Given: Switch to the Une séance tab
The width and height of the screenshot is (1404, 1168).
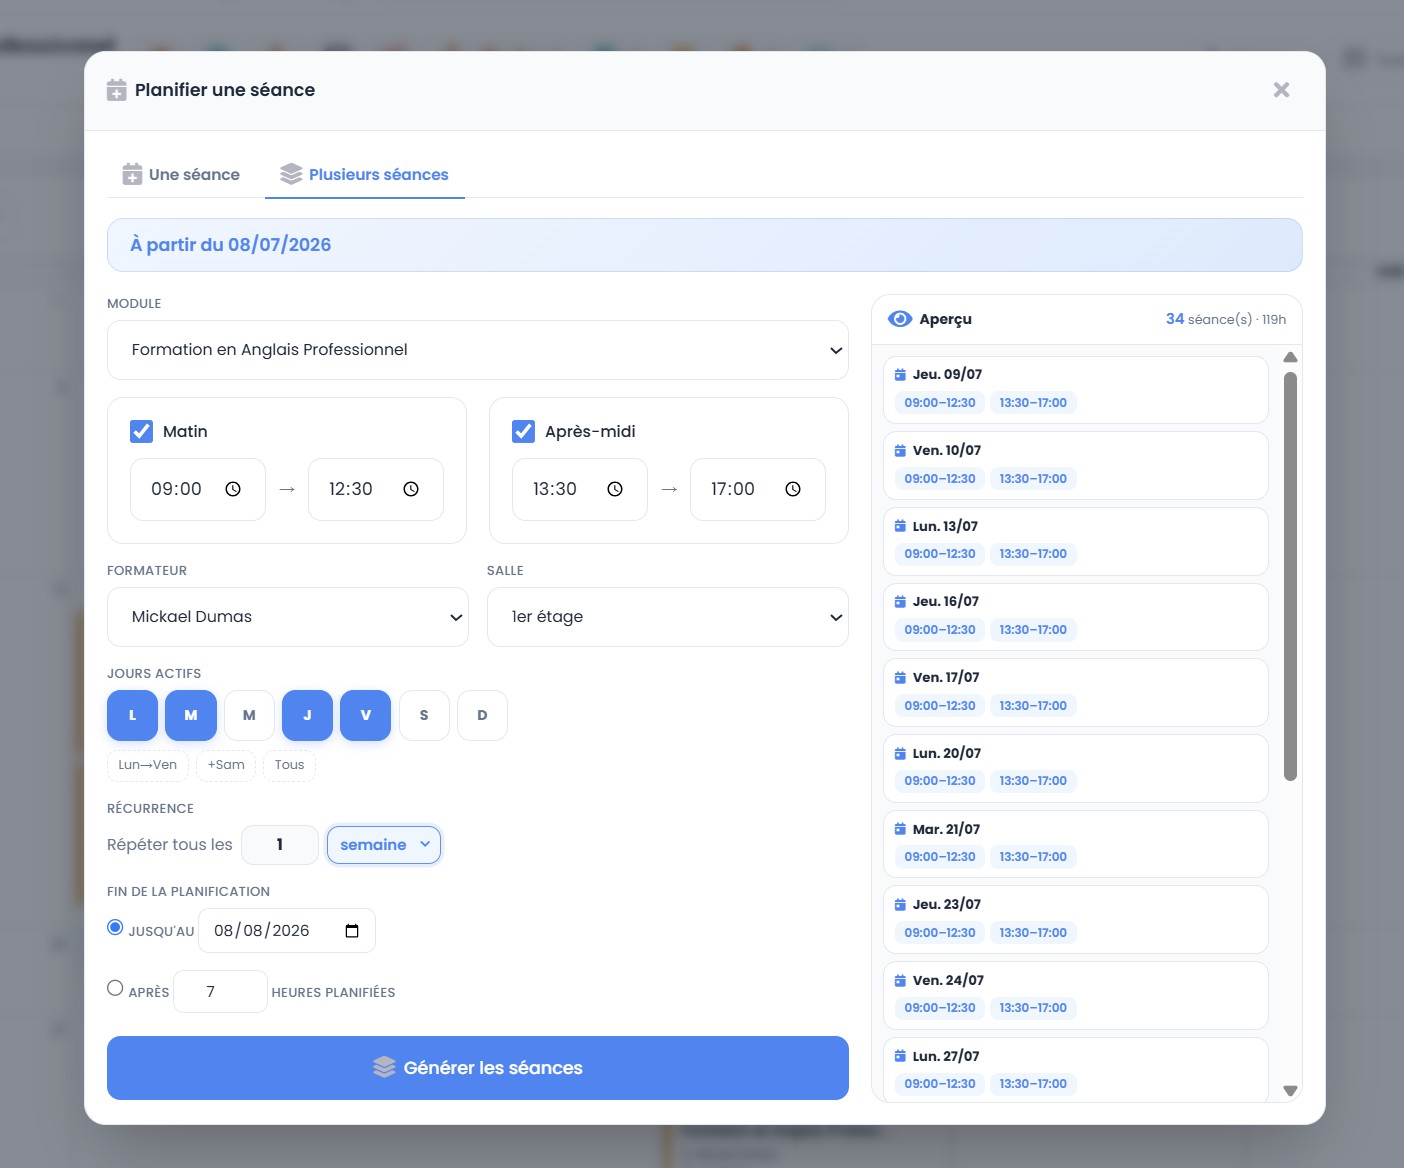Looking at the screenshot, I should click(x=181, y=174).
